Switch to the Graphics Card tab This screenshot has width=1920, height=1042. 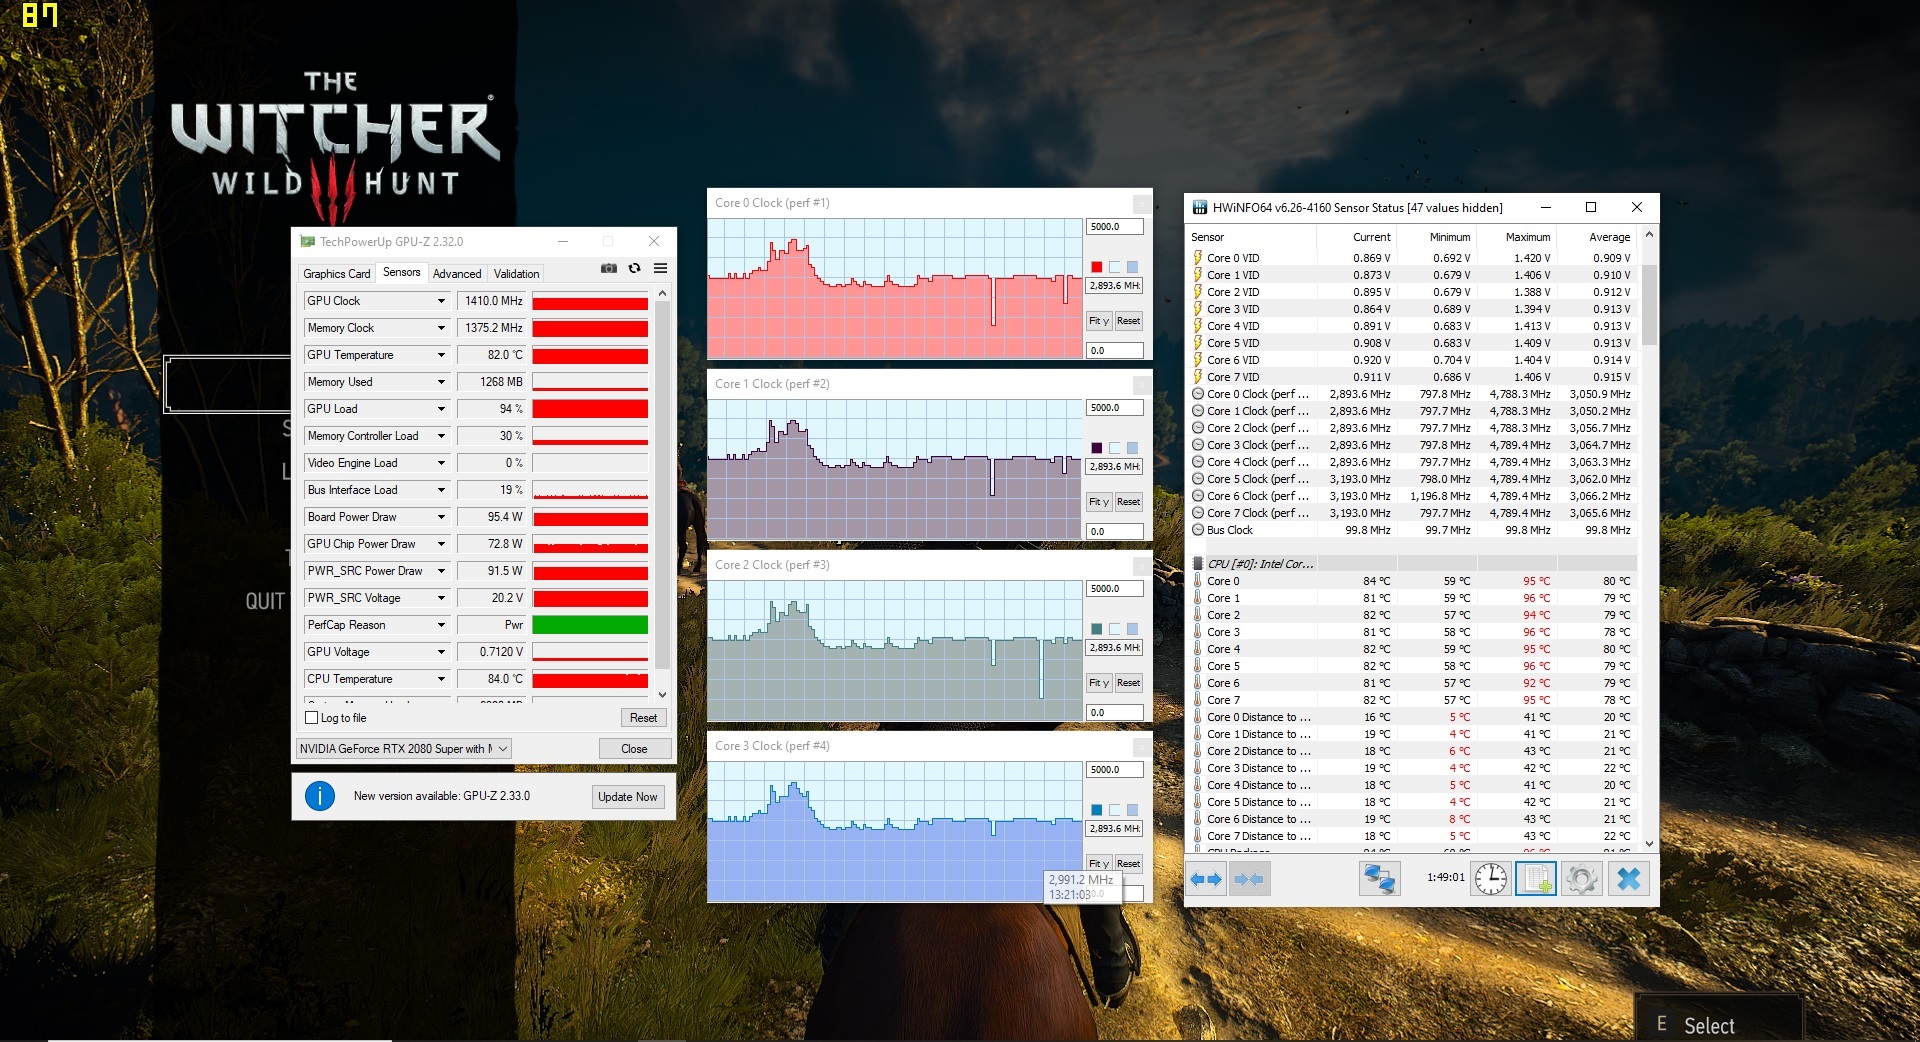point(336,274)
